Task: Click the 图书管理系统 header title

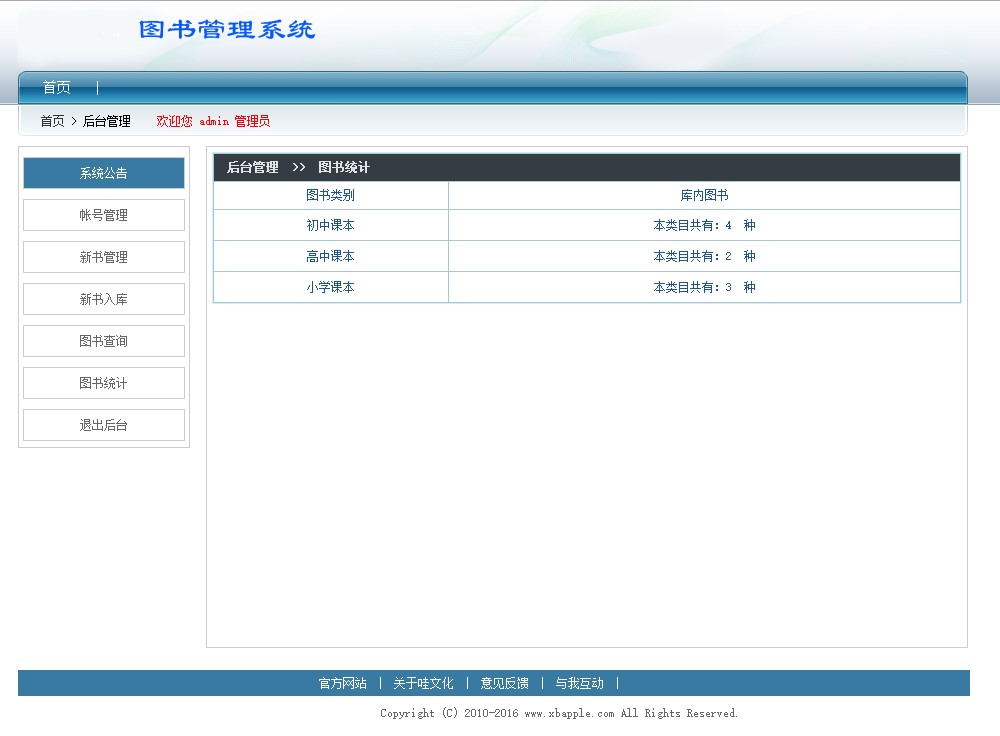Action: coord(227,30)
